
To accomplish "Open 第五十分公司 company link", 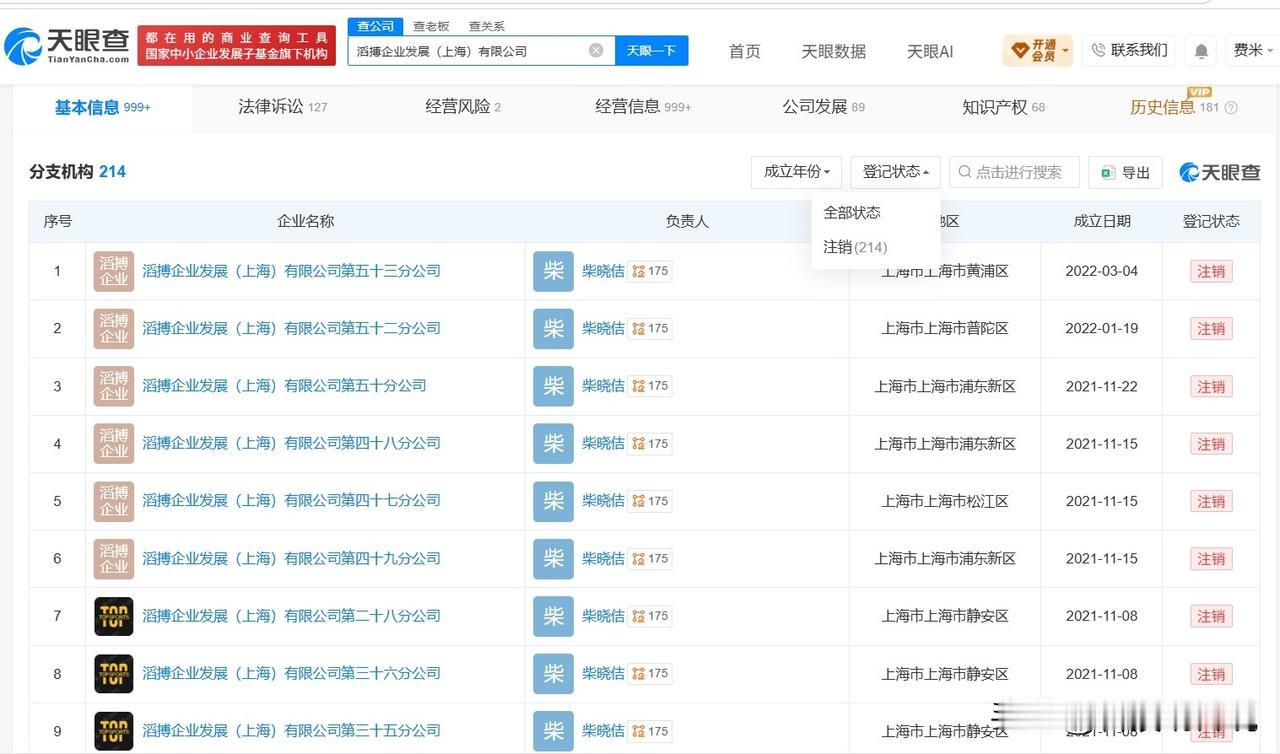I will [x=284, y=386].
